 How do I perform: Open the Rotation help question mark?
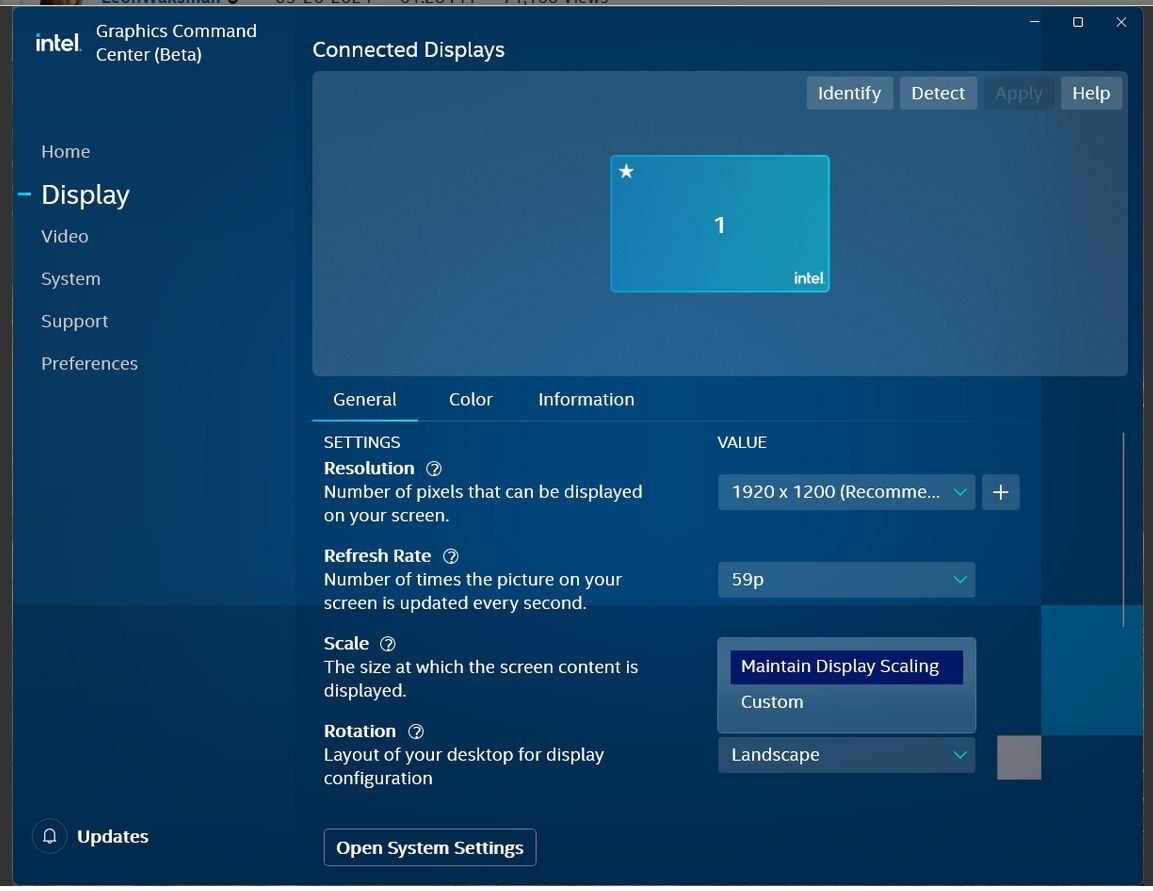click(x=415, y=731)
